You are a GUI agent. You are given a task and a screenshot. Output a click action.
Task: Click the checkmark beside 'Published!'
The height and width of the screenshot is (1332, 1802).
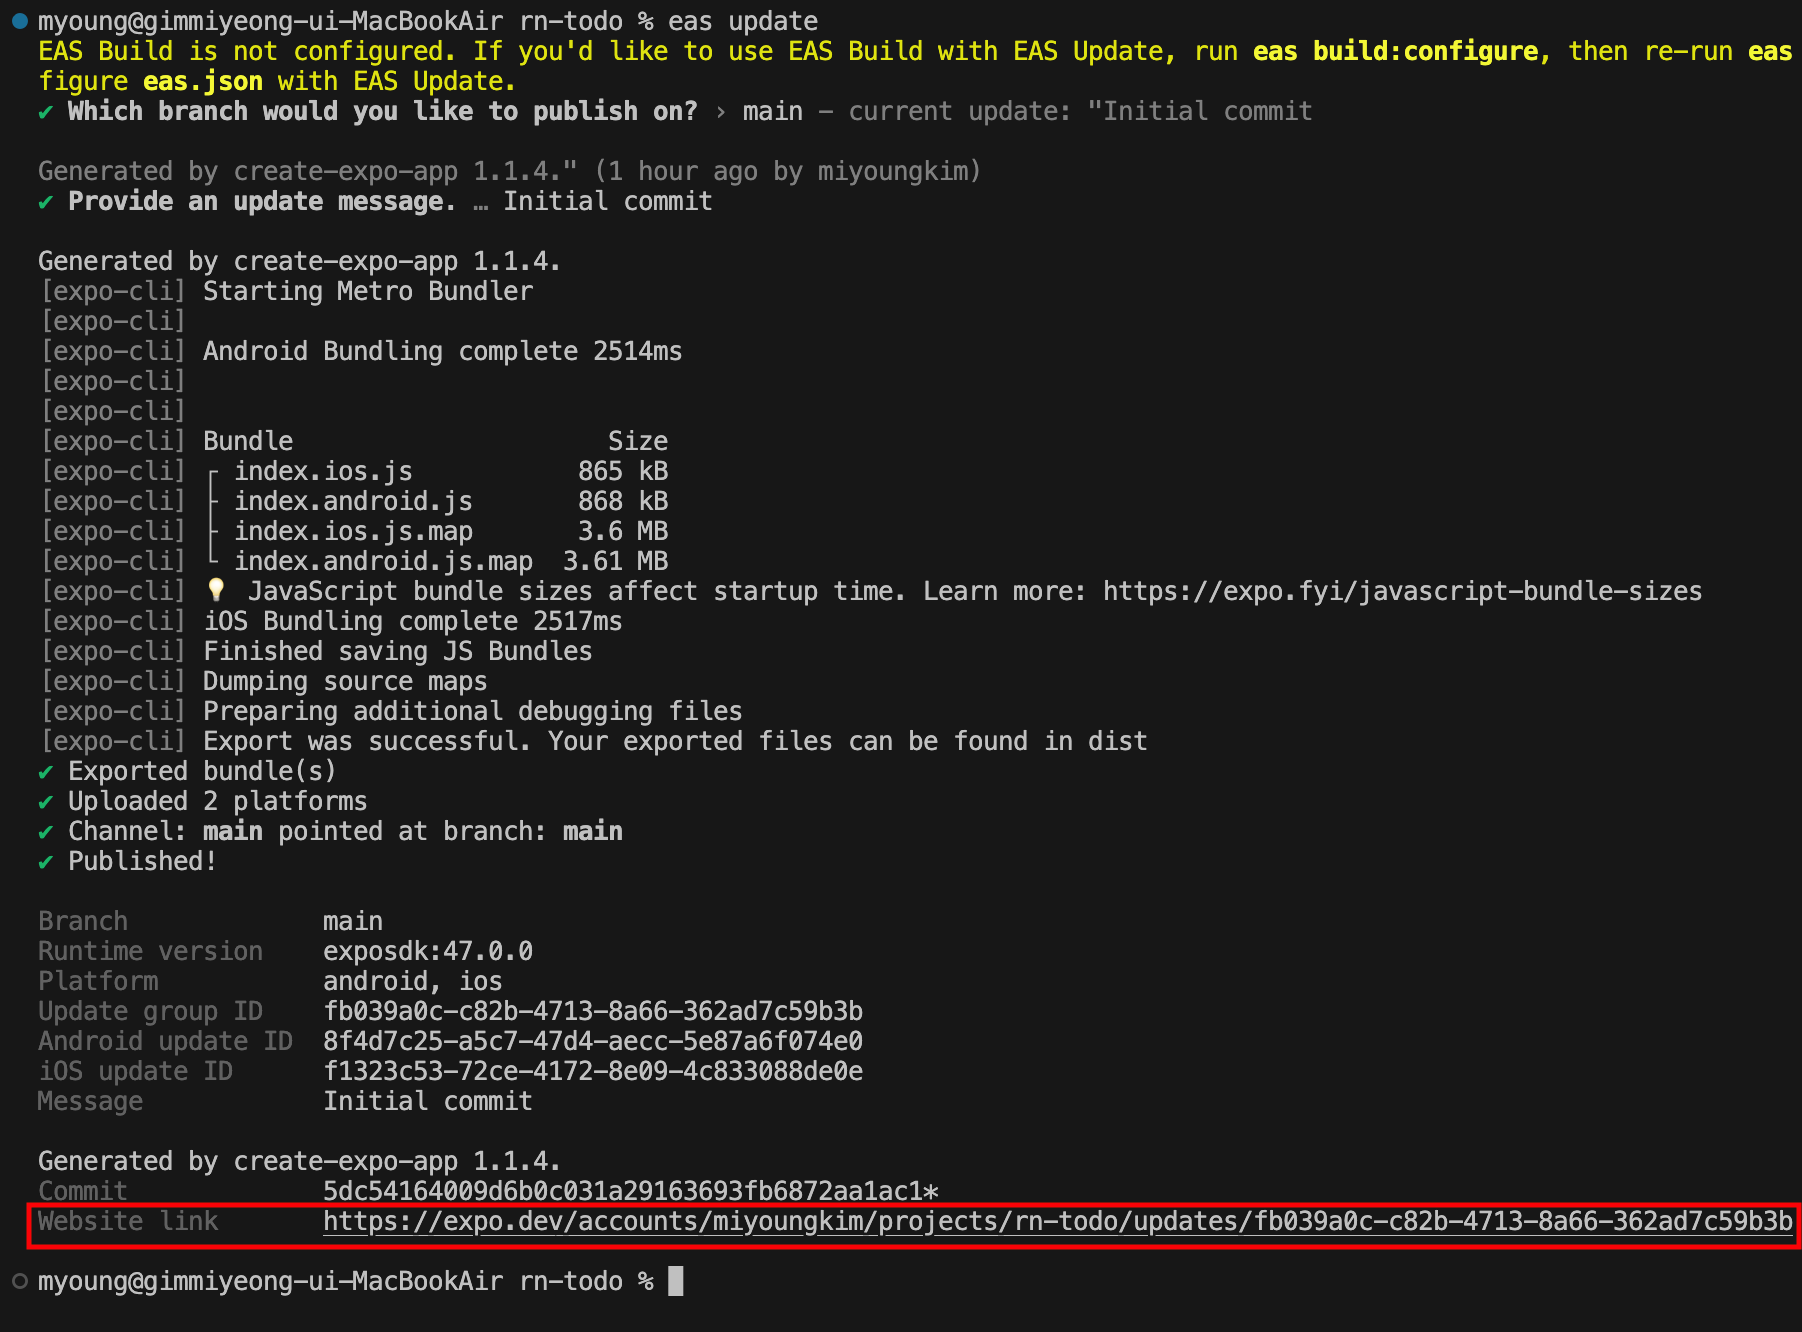(x=45, y=862)
